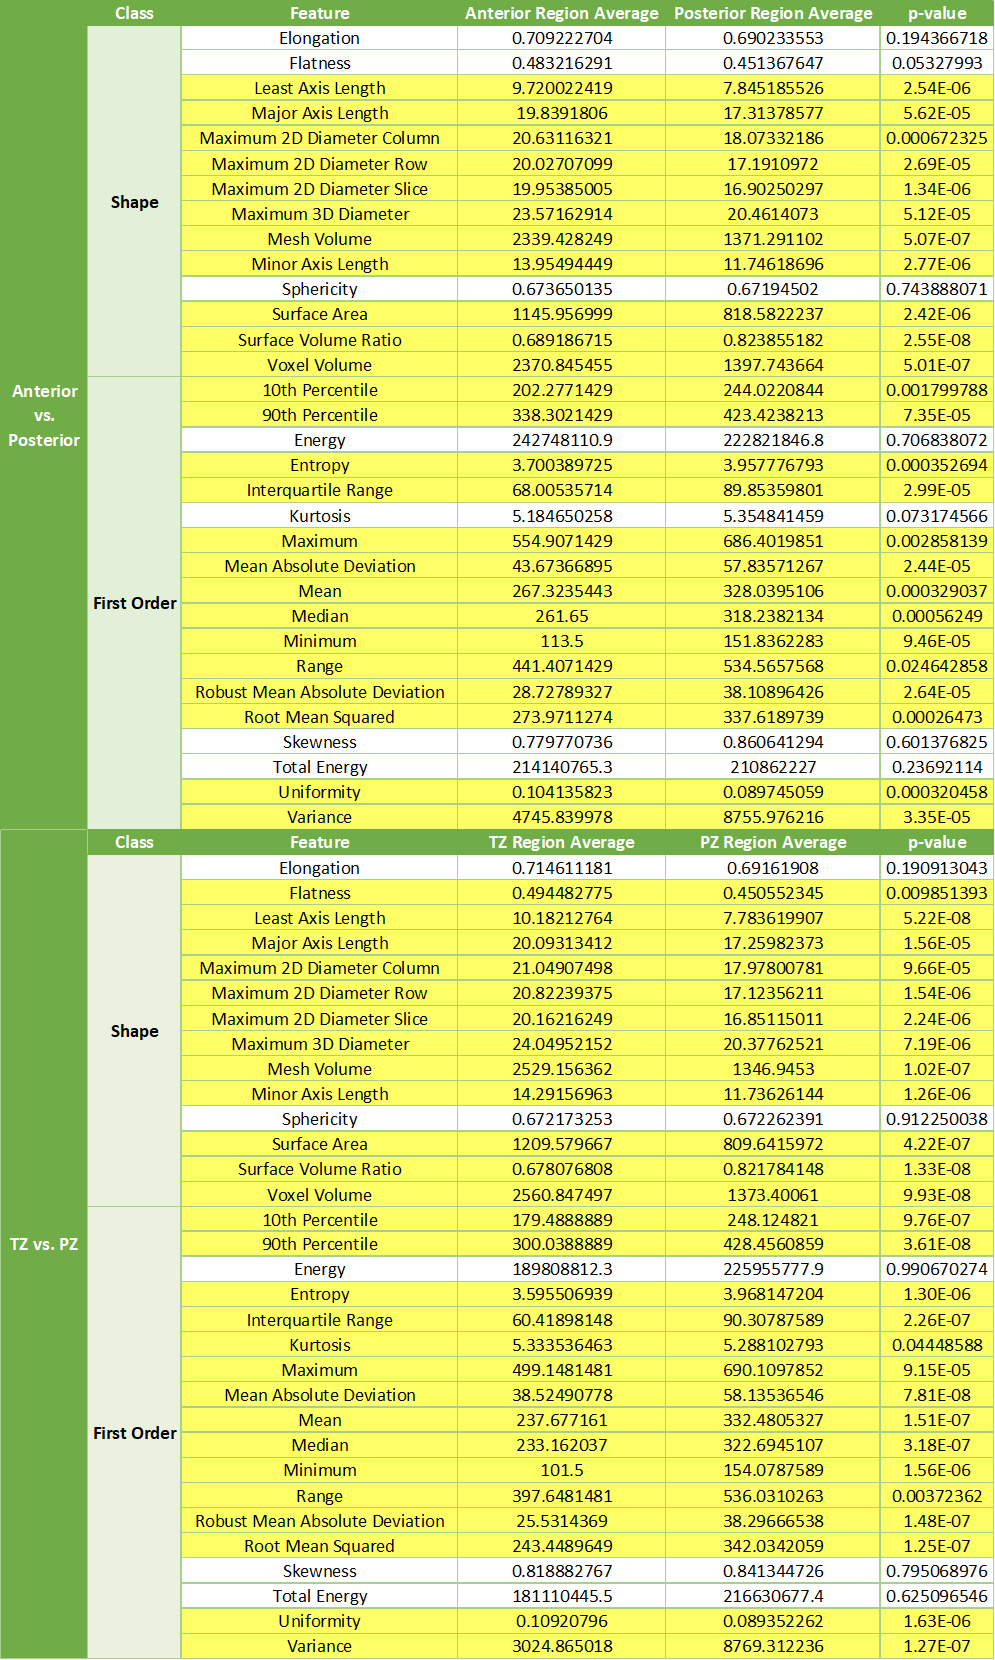The width and height of the screenshot is (995, 1660).
Task: Click the Total Energy value 210862227
Action: (x=773, y=767)
